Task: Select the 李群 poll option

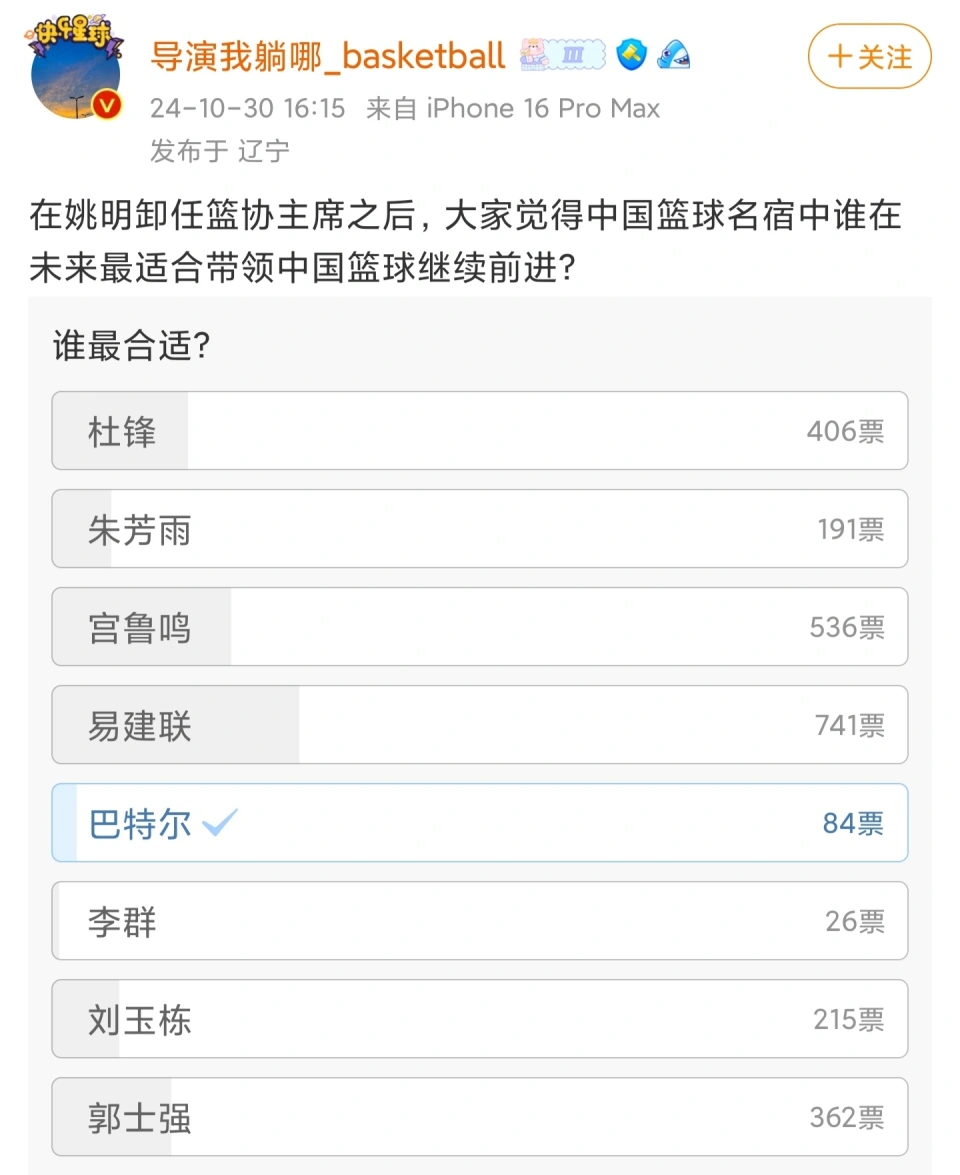Action: (480, 921)
